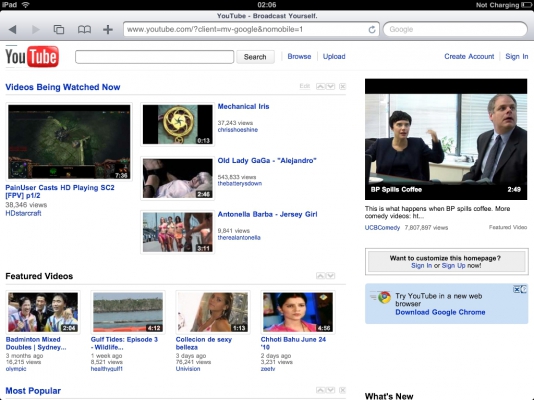This screenshot has width=534, height=400.
Task: Open Chhoti Bahu June 24 '10 title
Action: pyautogui.click(x=293, y=343)
